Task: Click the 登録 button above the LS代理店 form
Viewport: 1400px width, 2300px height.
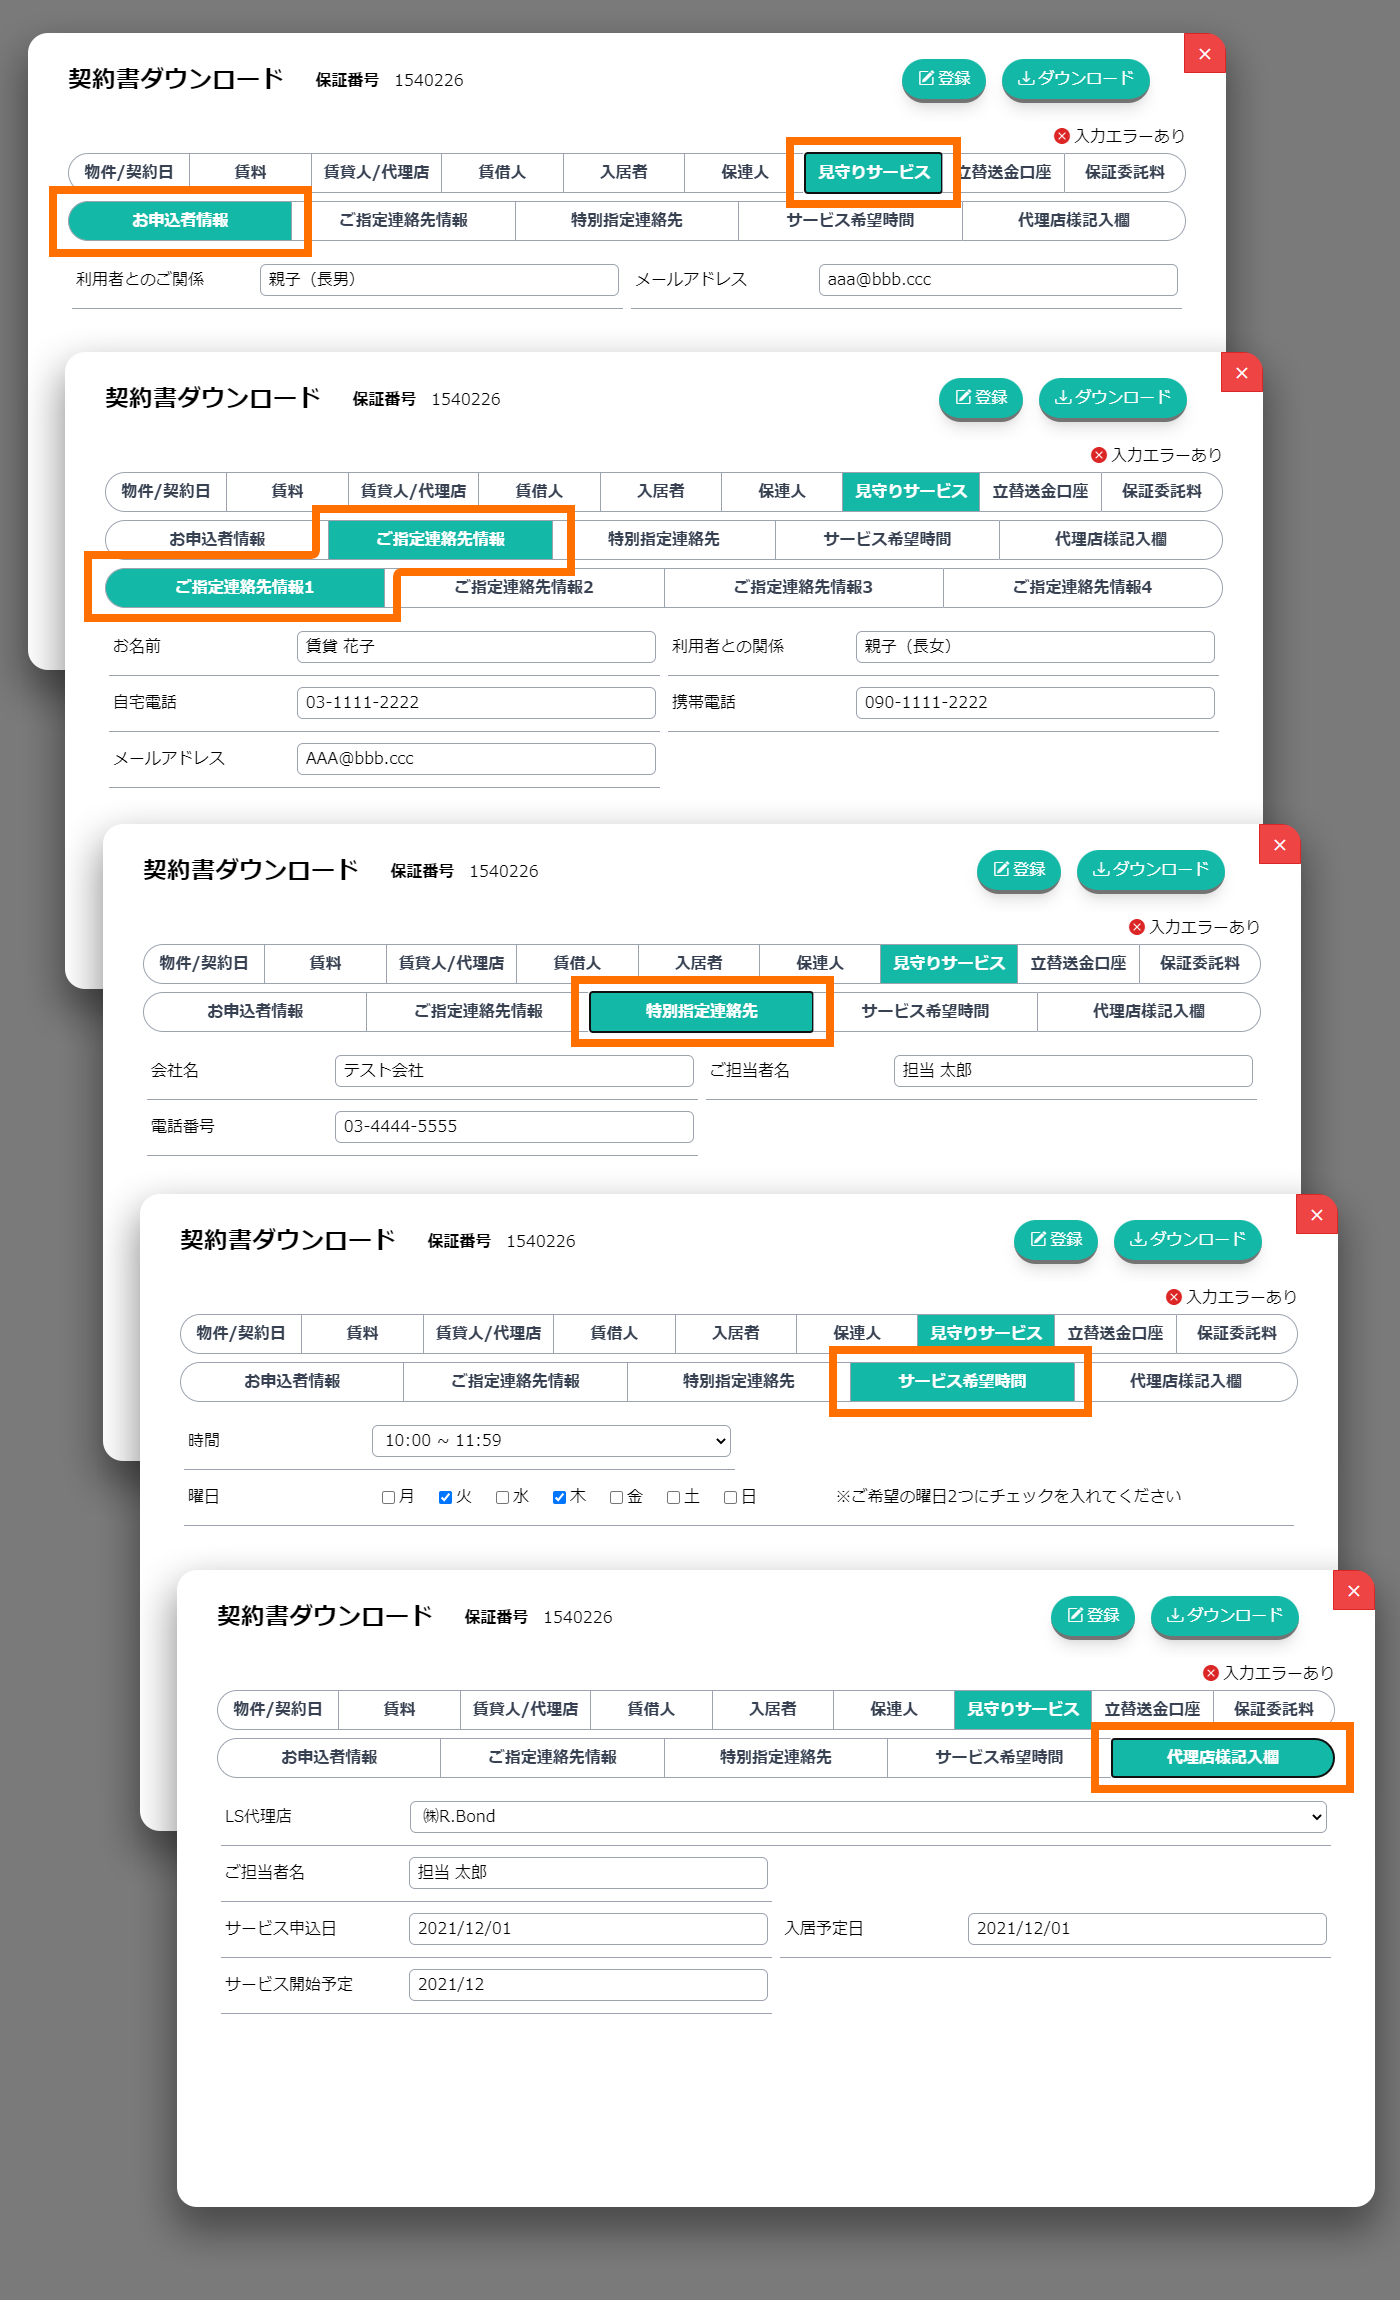Action: point(1092,1615)
